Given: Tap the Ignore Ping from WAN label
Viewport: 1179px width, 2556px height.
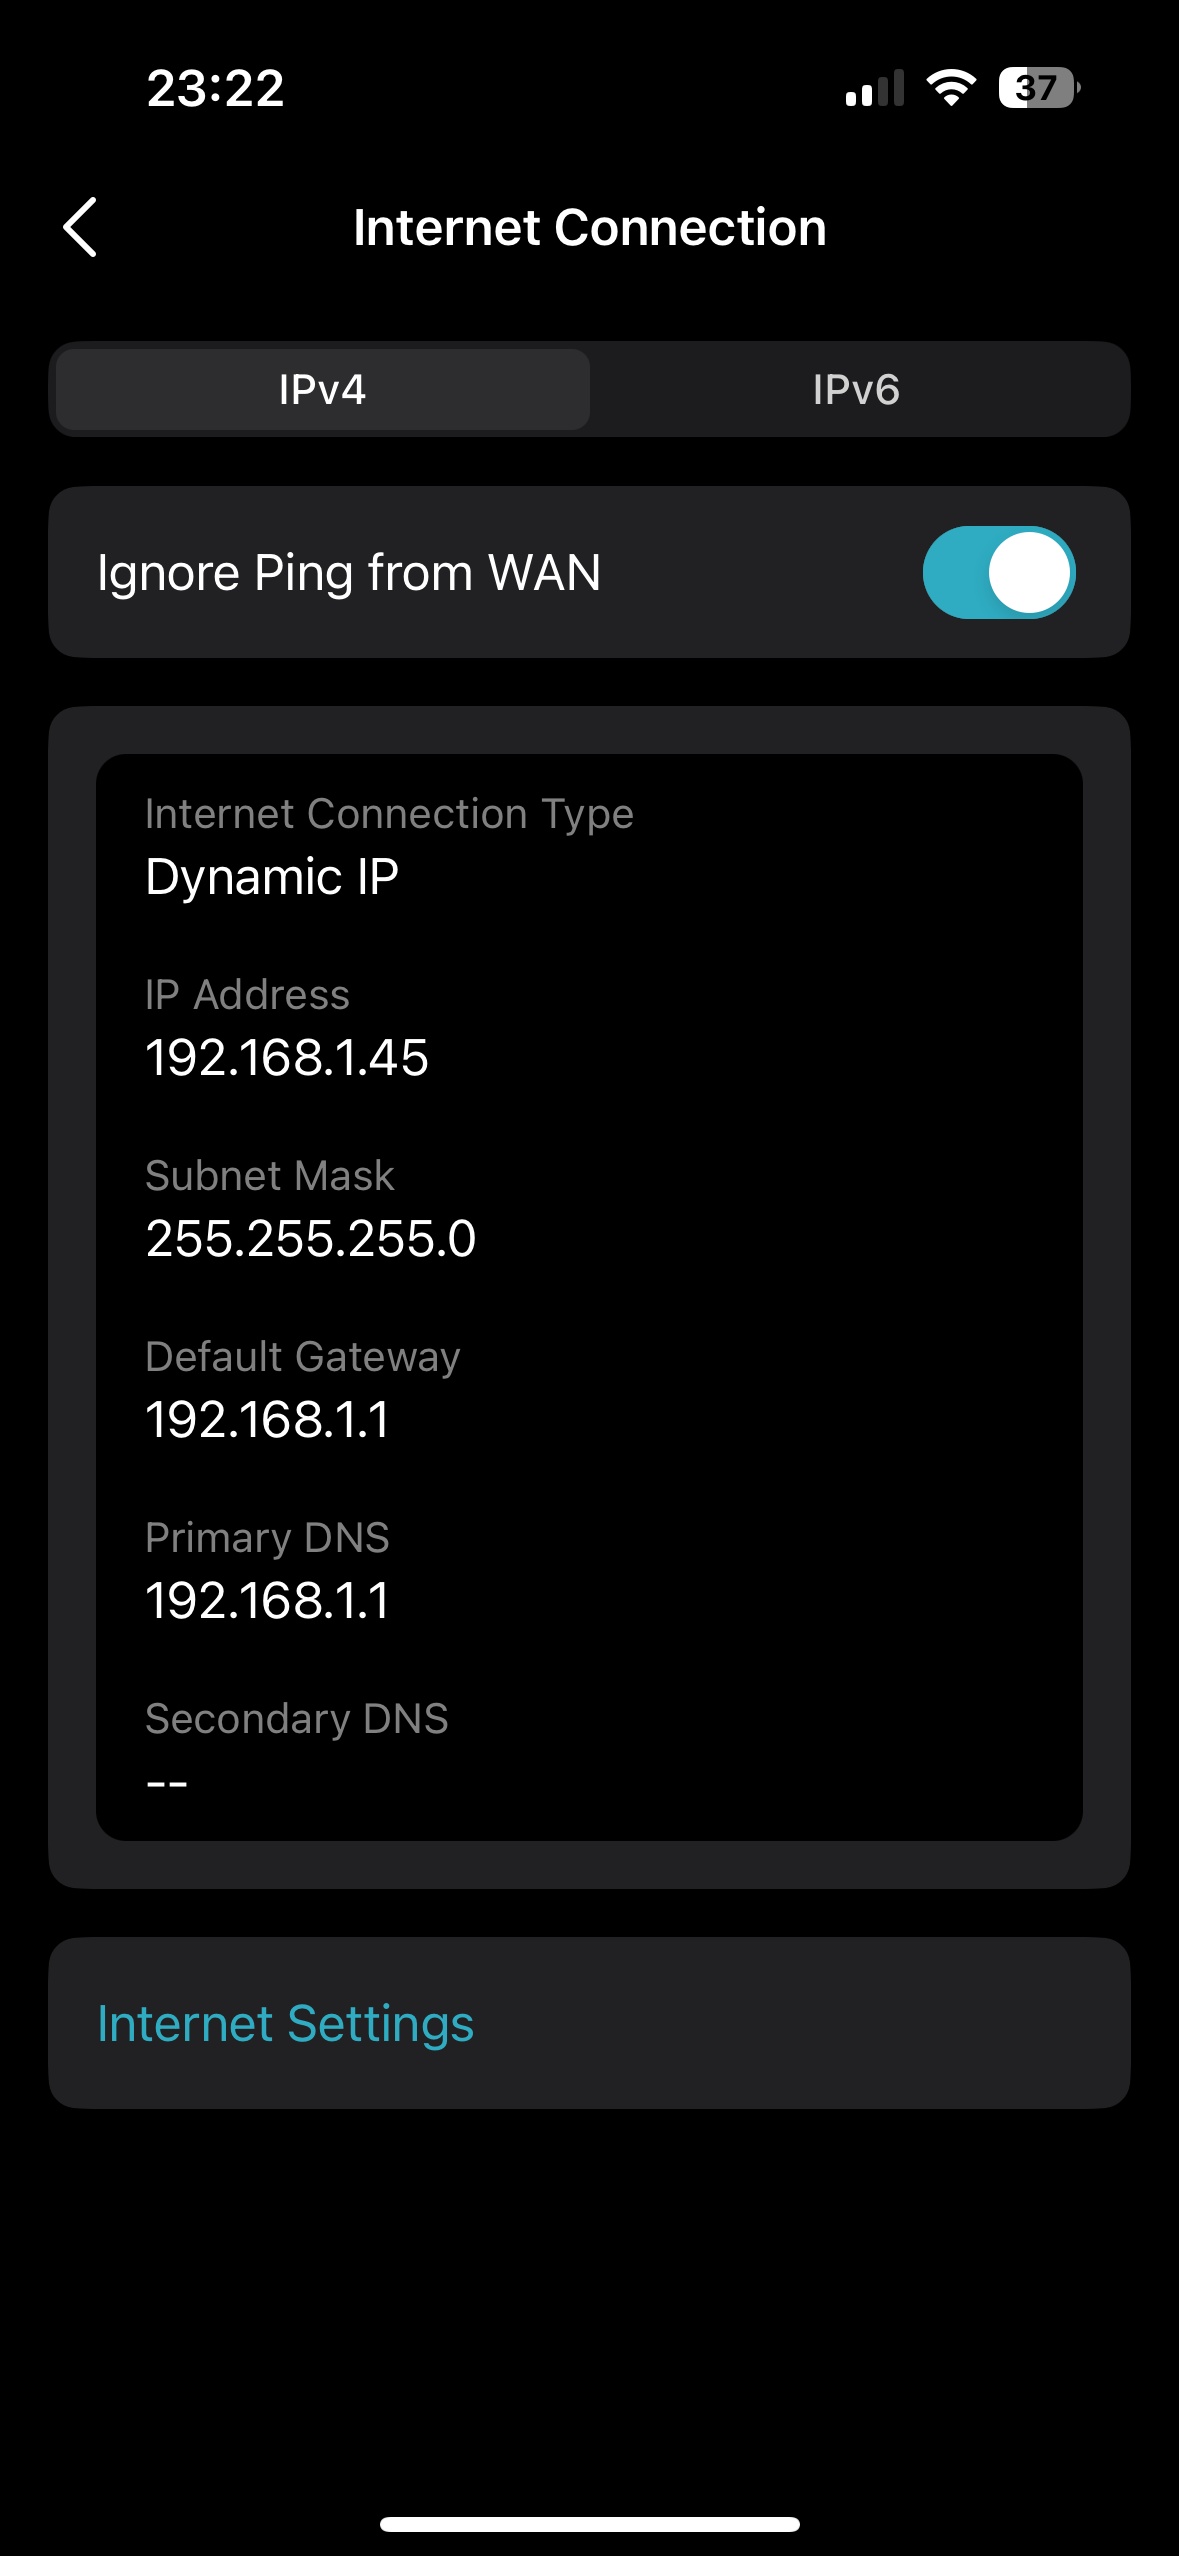Looking at the screenshot, I should 349,573.
